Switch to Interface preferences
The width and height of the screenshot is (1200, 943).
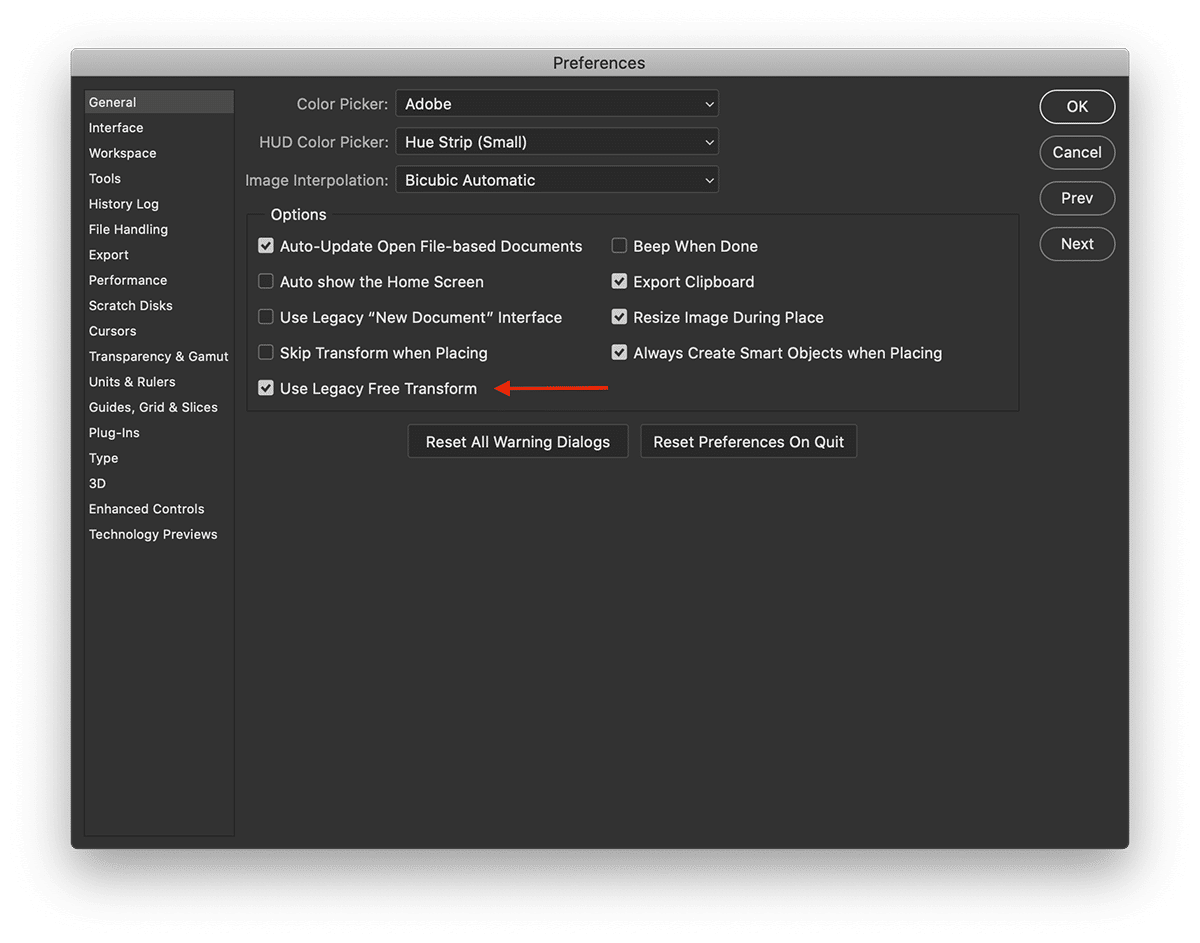[x=160, y=128]
